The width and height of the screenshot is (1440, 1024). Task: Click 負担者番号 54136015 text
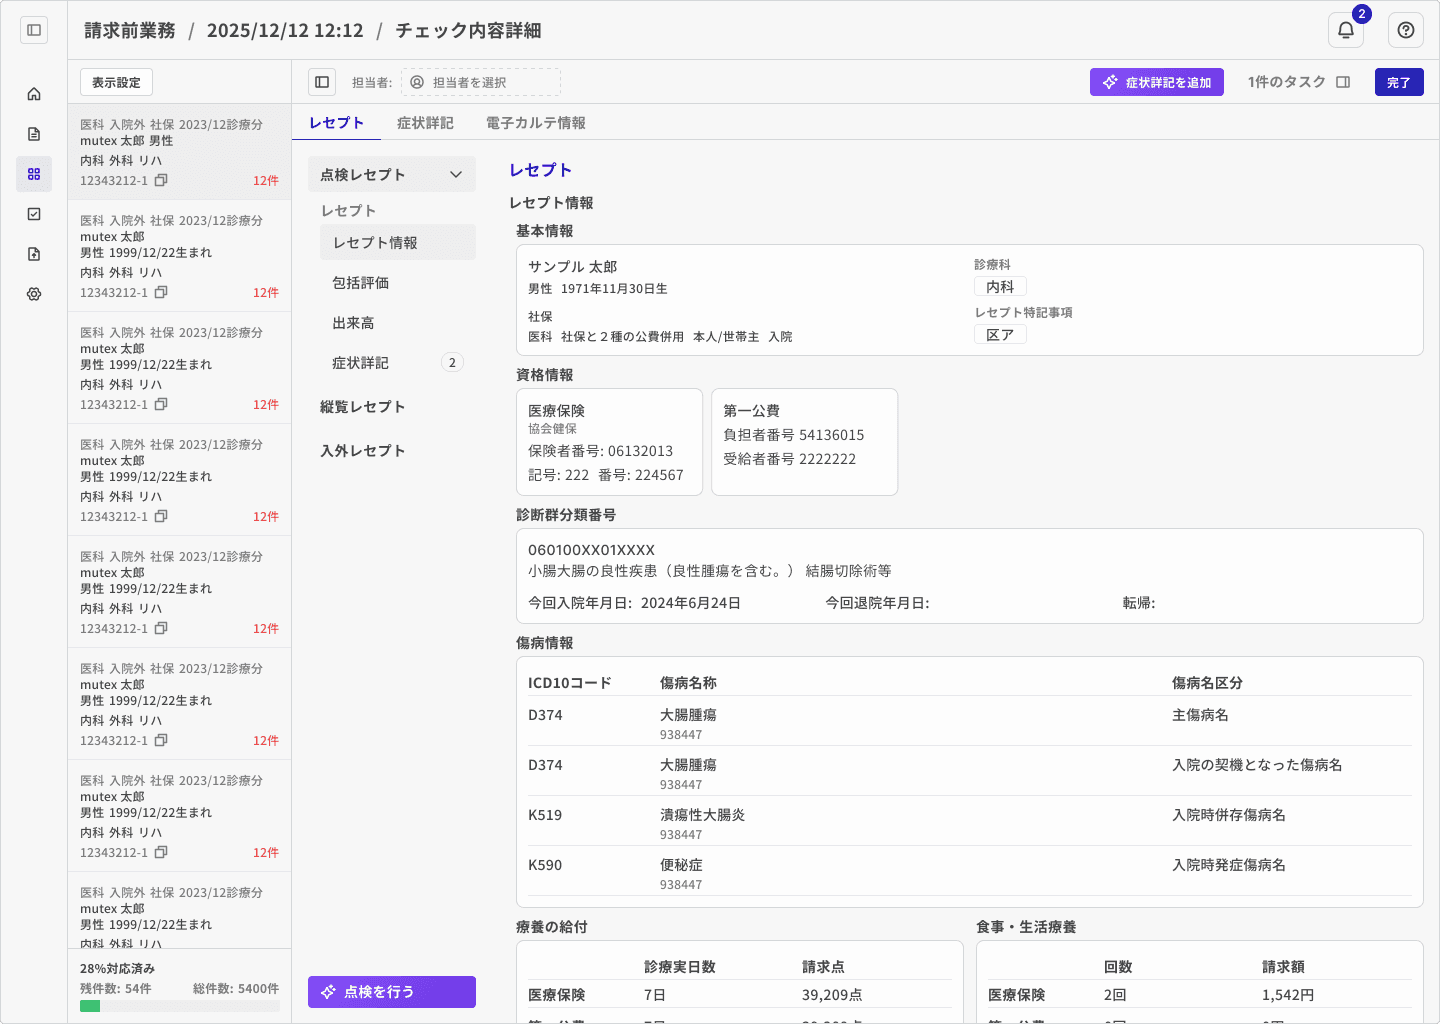[794, 435]
